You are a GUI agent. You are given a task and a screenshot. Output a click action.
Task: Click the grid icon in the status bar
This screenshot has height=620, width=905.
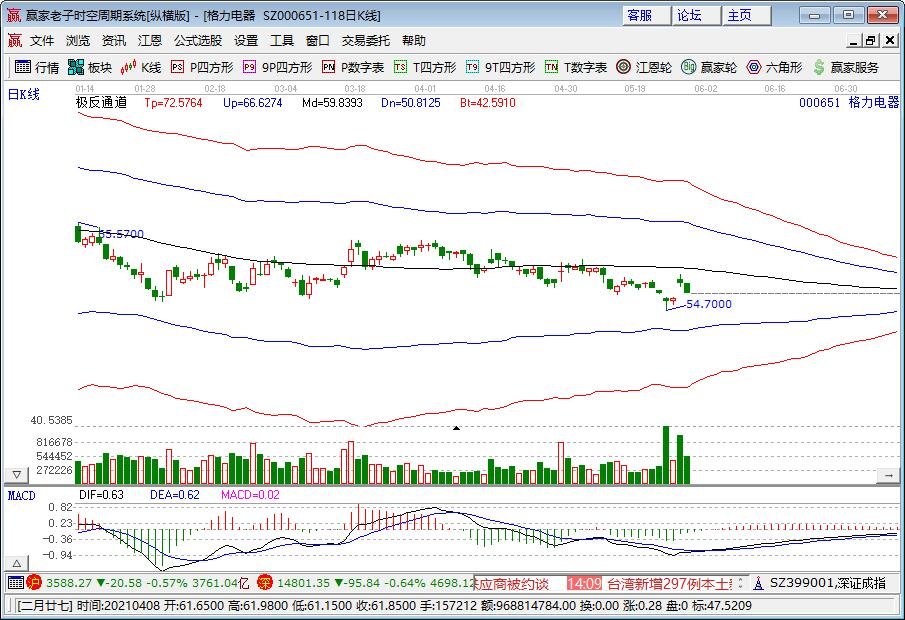tap(16, 582)
